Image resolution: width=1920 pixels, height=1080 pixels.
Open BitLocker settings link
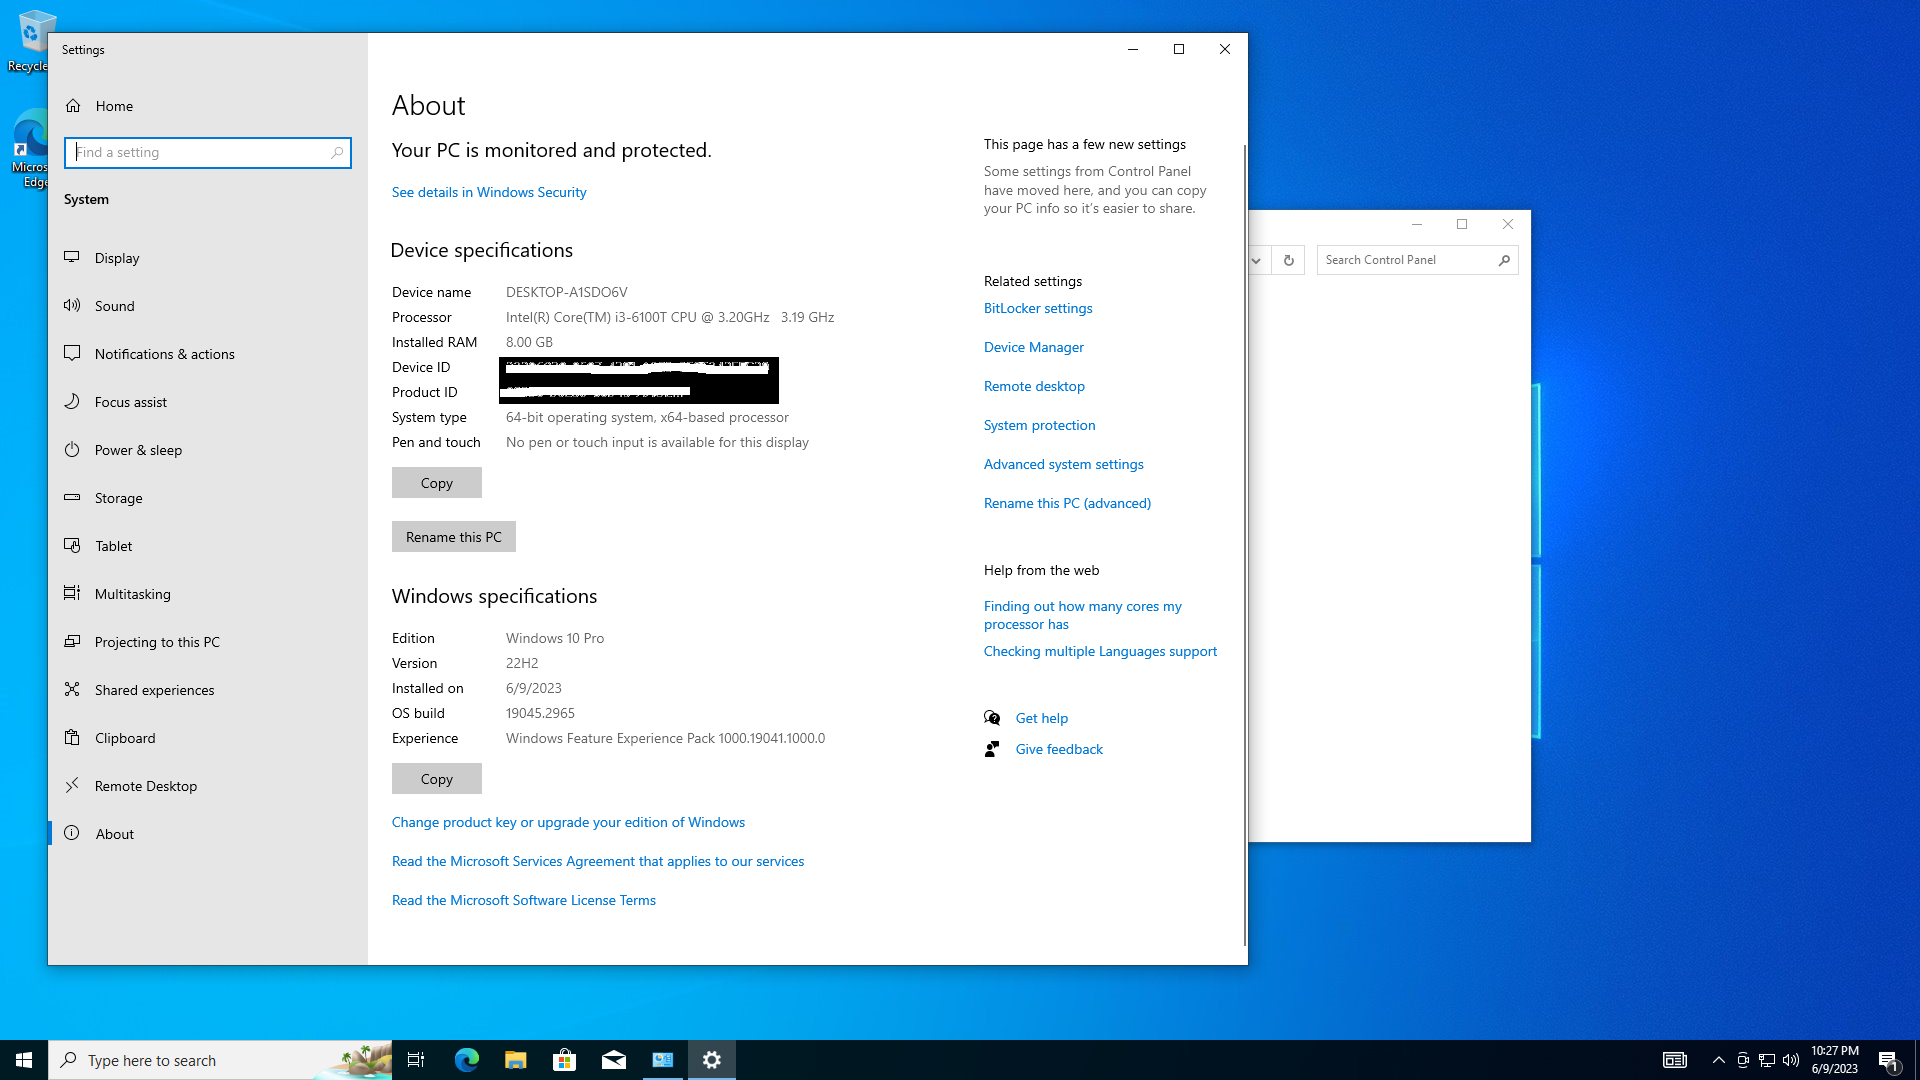point(1037,308)
